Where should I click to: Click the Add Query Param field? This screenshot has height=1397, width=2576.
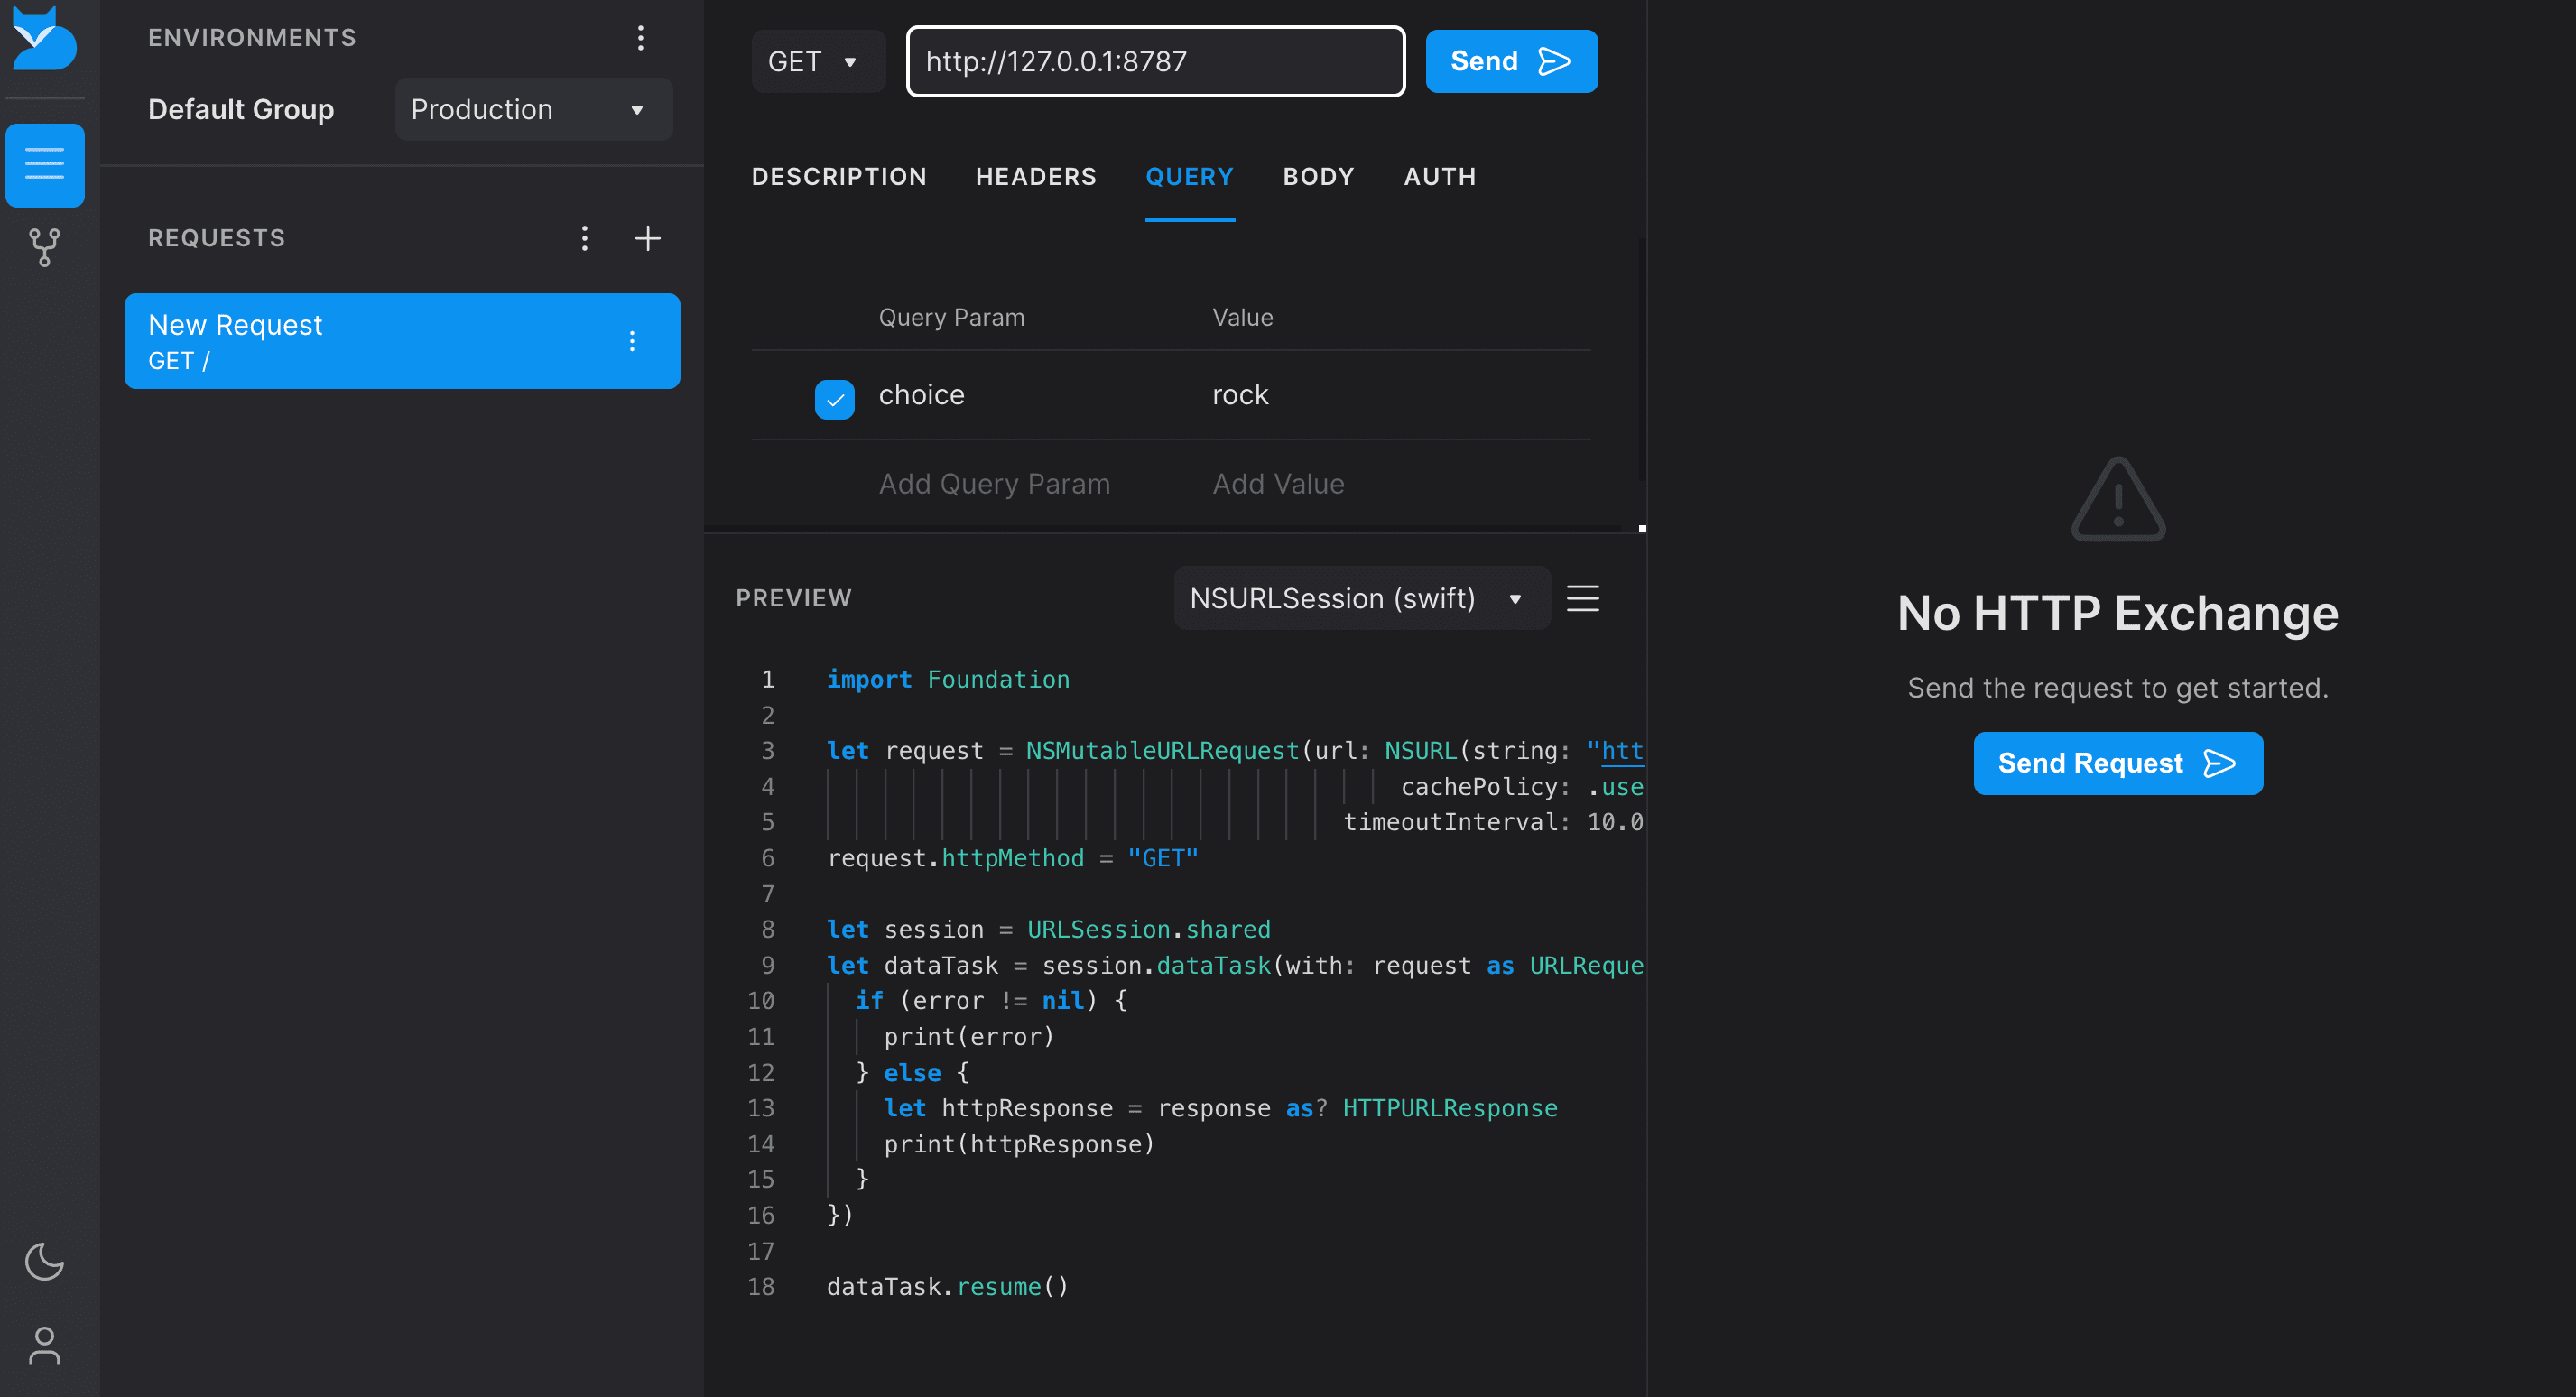994,484
